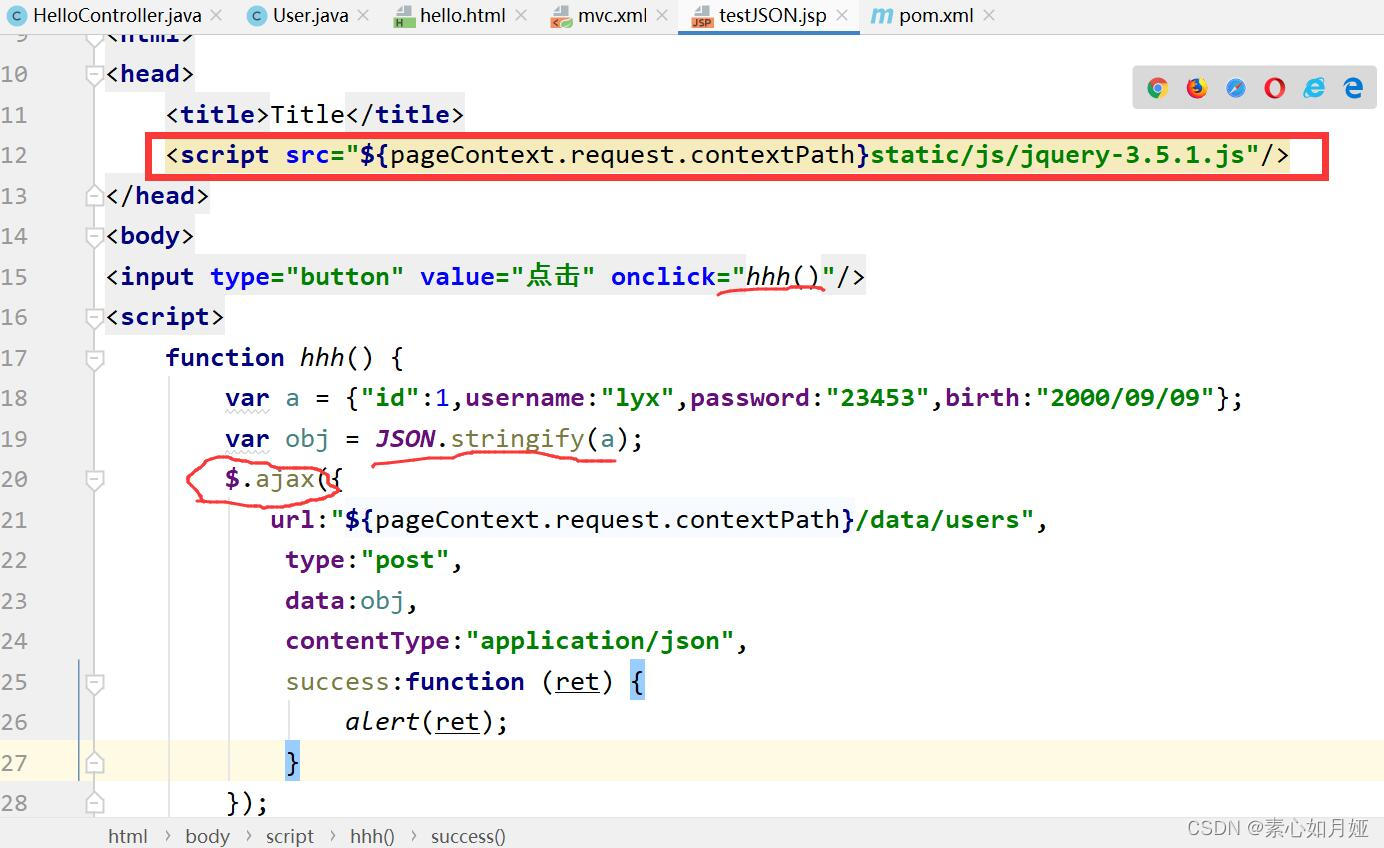This screenshot has width=1384, height=848.
Task: Click the birth "2000/09/09" value
Action: click(x=1125, y=398)
